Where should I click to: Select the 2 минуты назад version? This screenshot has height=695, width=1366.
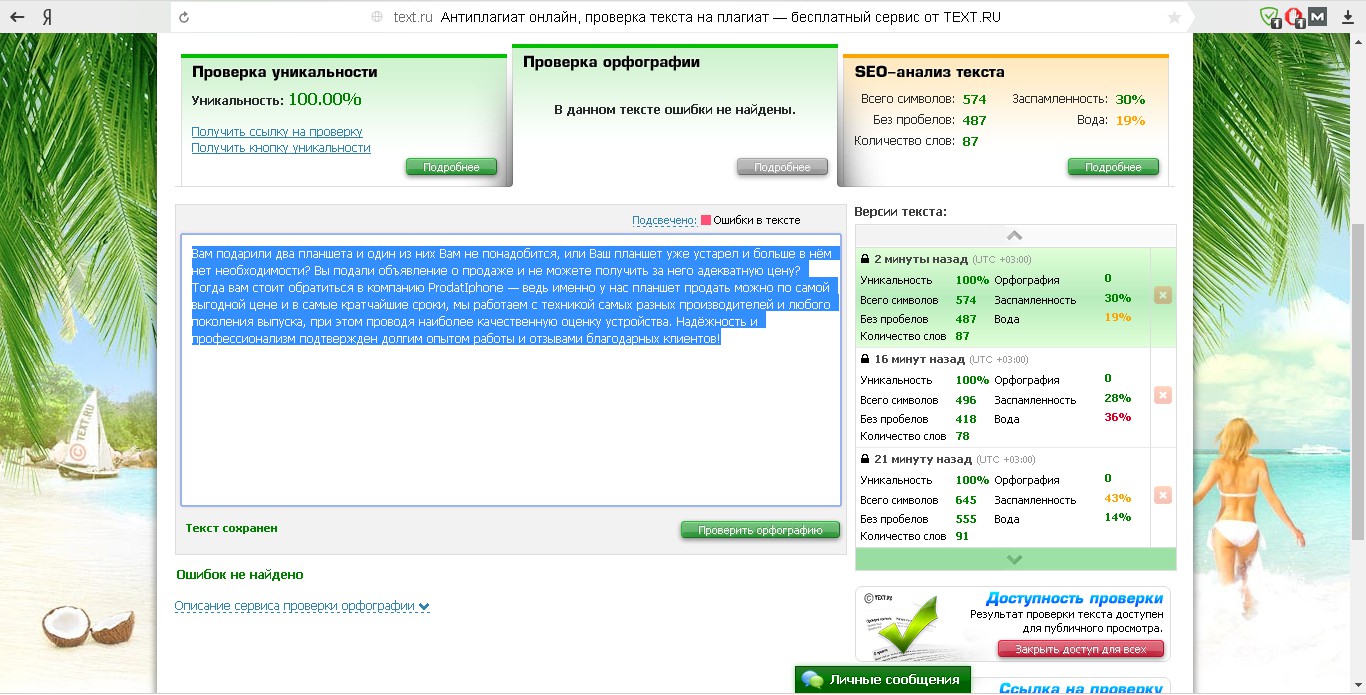tap(1003, 297)
